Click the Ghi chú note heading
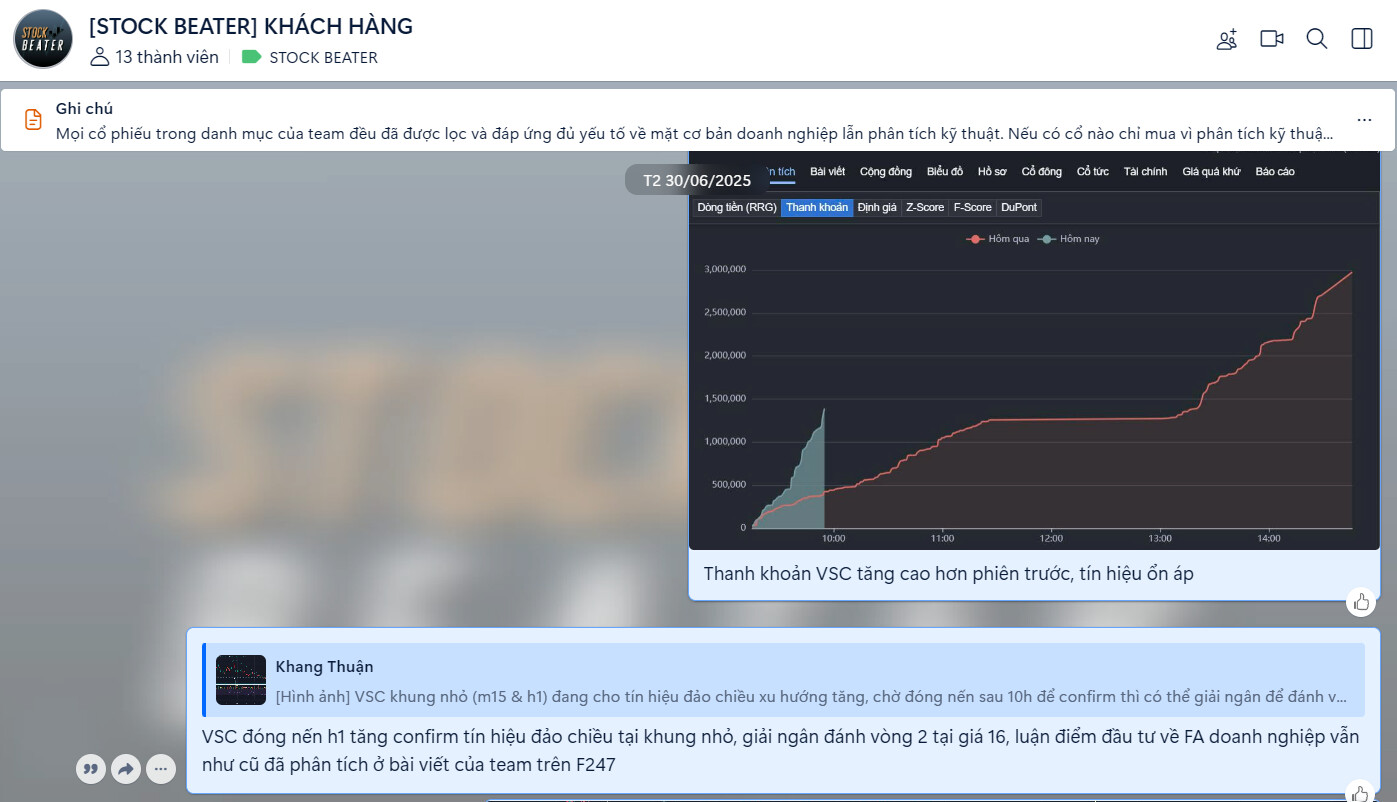Screen dimensions: 1397x802 [x=84, y=108]
